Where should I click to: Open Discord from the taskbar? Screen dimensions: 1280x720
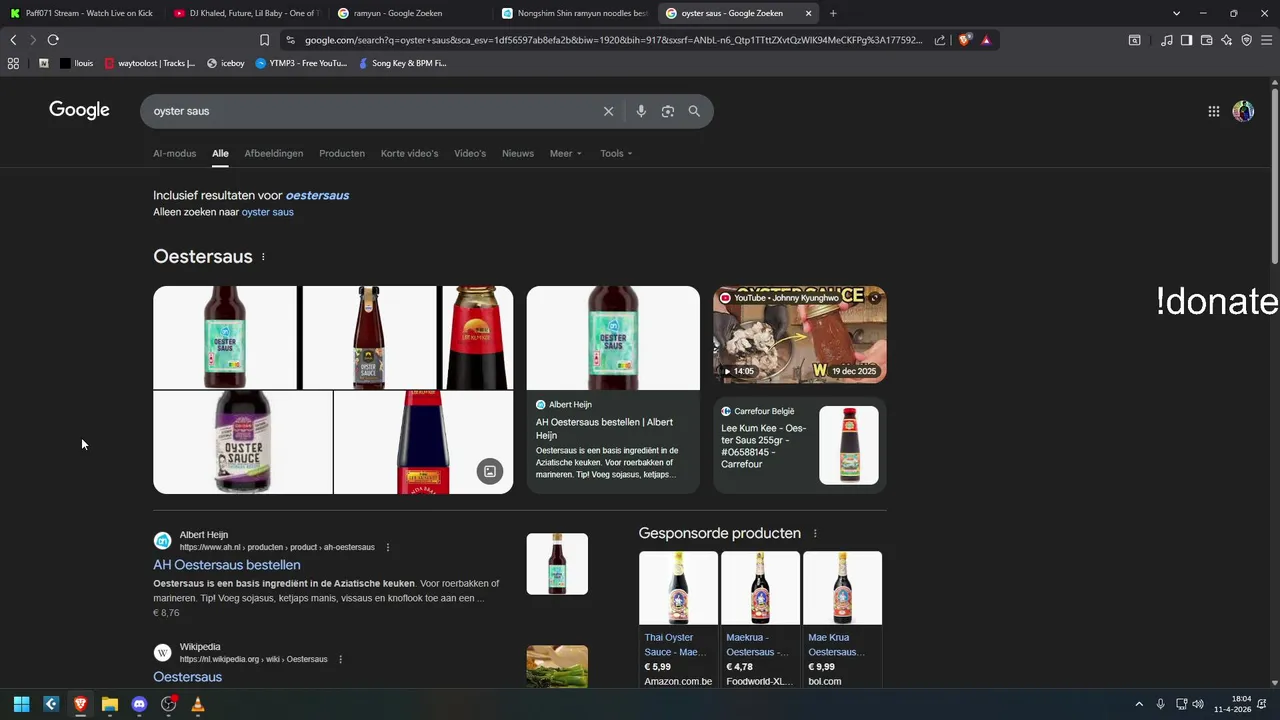(139, 704)
